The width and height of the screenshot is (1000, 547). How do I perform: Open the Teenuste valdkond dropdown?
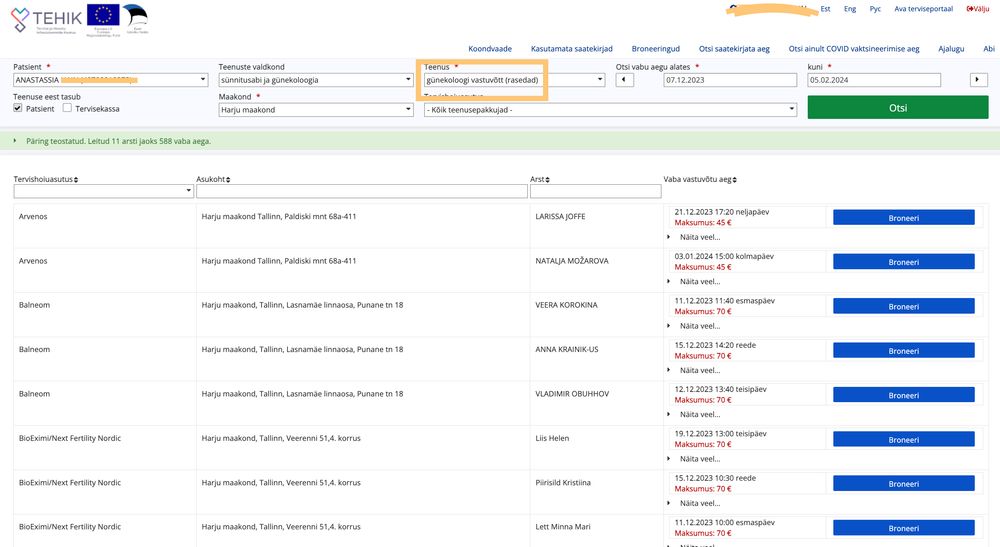point(315,80)
